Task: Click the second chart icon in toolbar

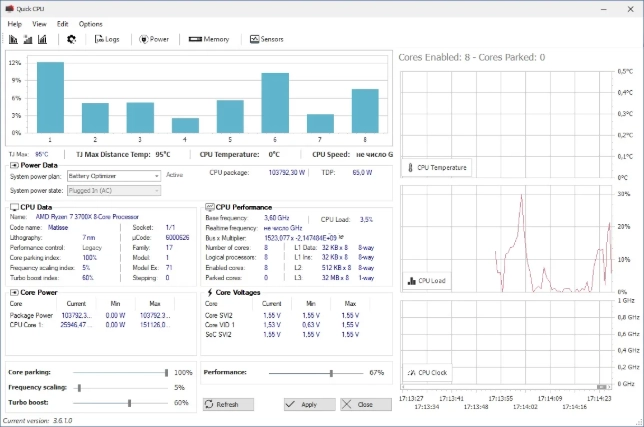Action: (27, 39)
